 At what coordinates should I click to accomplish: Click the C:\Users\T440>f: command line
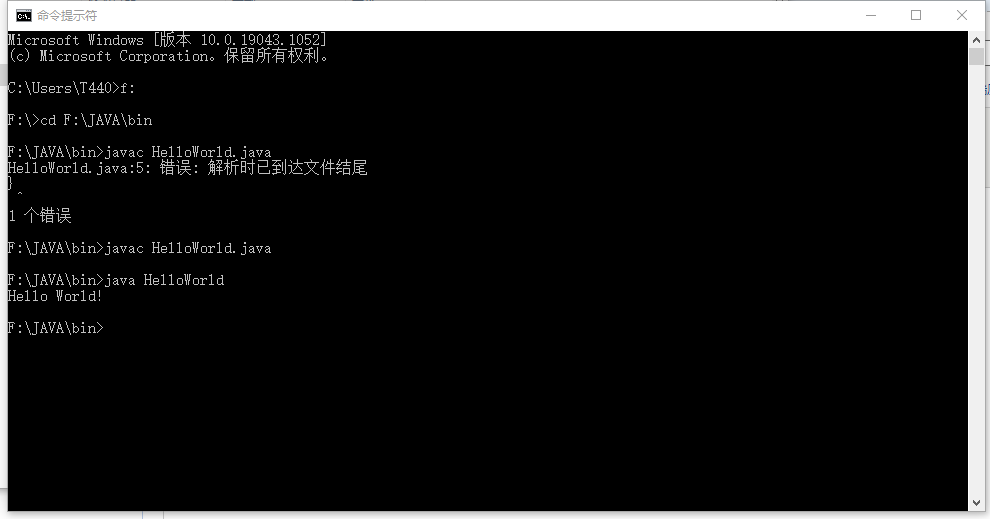tap(71, 88)
